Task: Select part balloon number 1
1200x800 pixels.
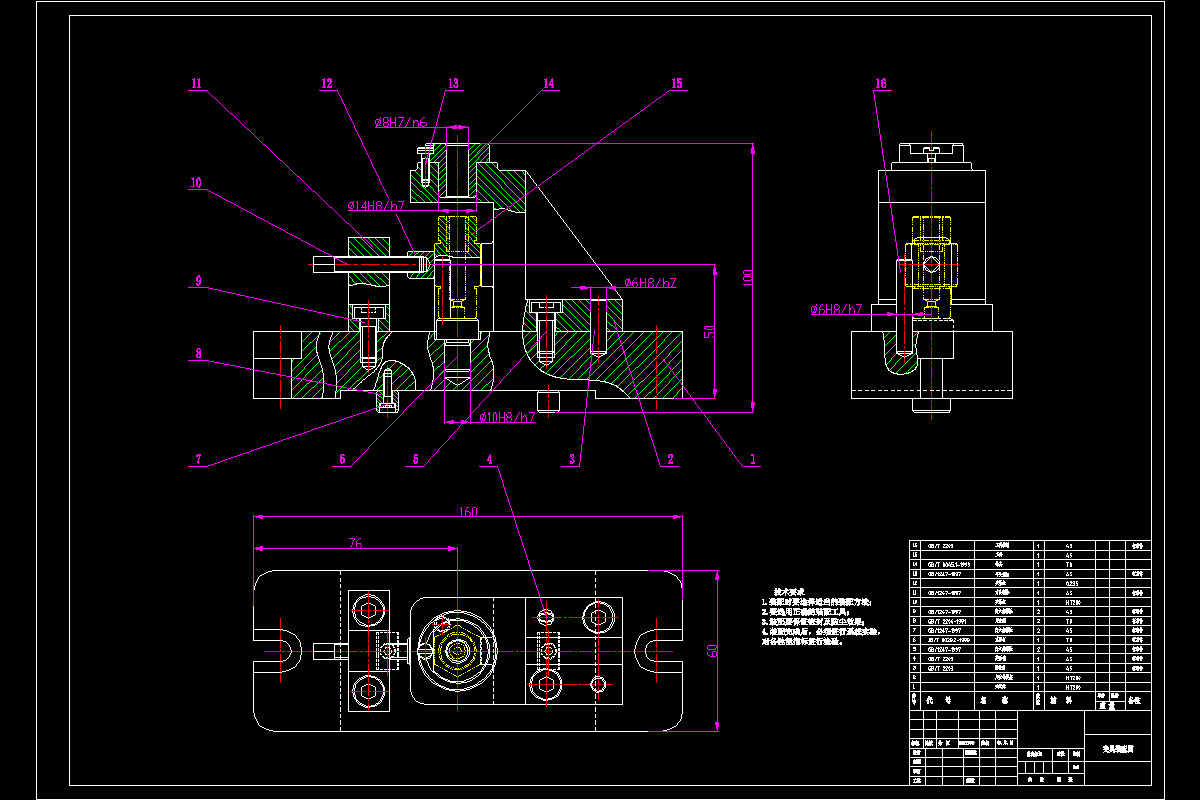Action: pos(751,459)
